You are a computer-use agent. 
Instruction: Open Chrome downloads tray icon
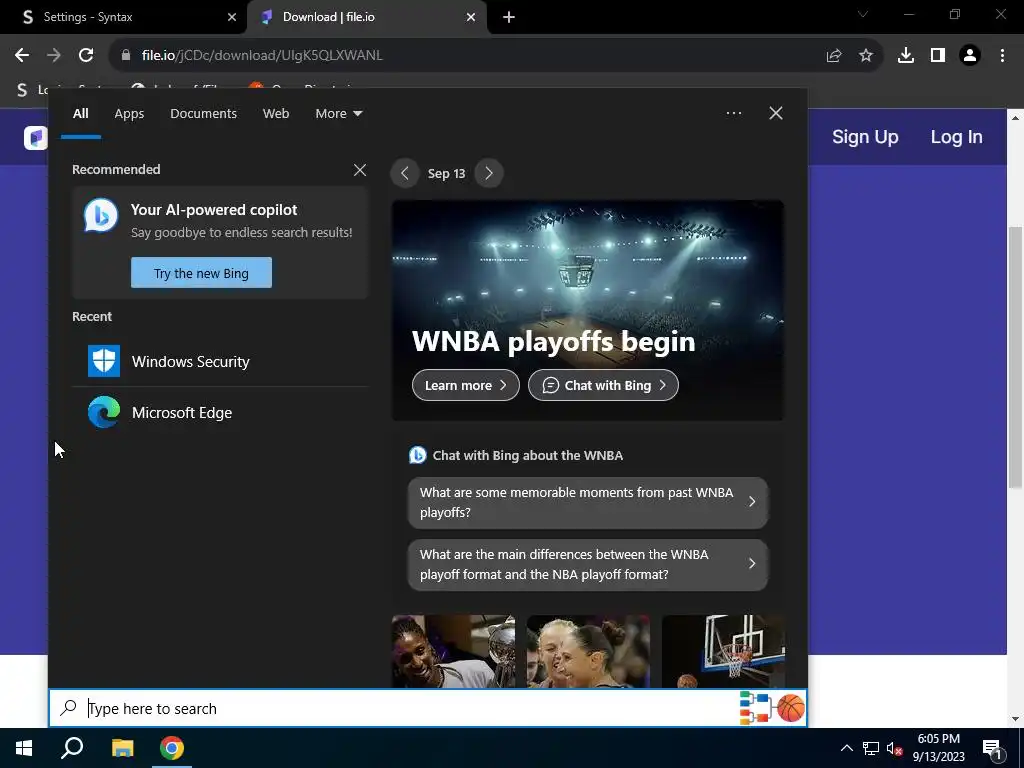[905, 56]
